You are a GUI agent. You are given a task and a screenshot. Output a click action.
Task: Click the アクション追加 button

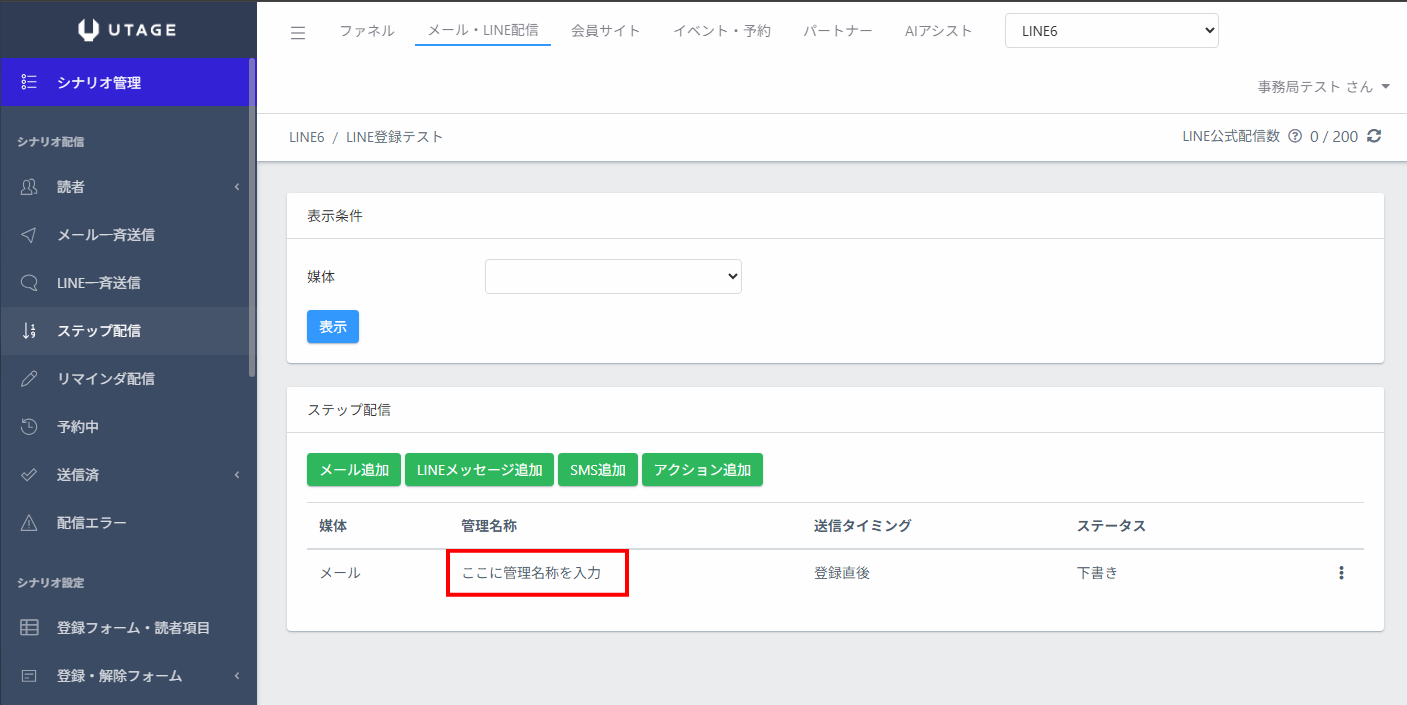click(702, 470)
